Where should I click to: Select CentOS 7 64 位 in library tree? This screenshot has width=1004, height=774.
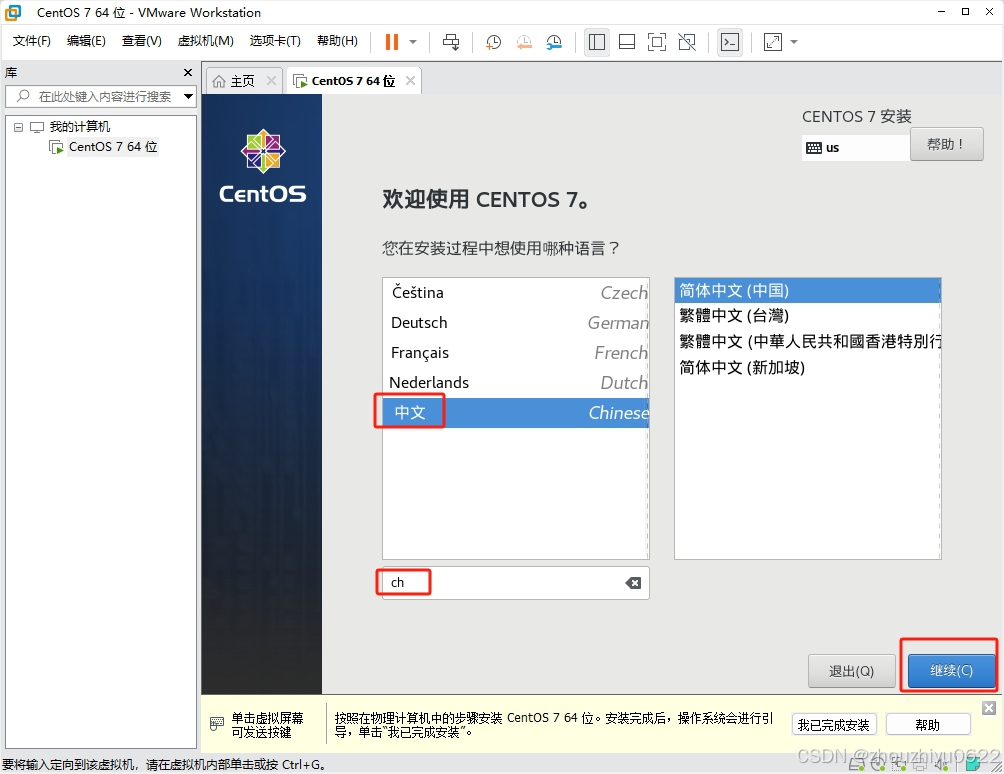click(113, 147)
